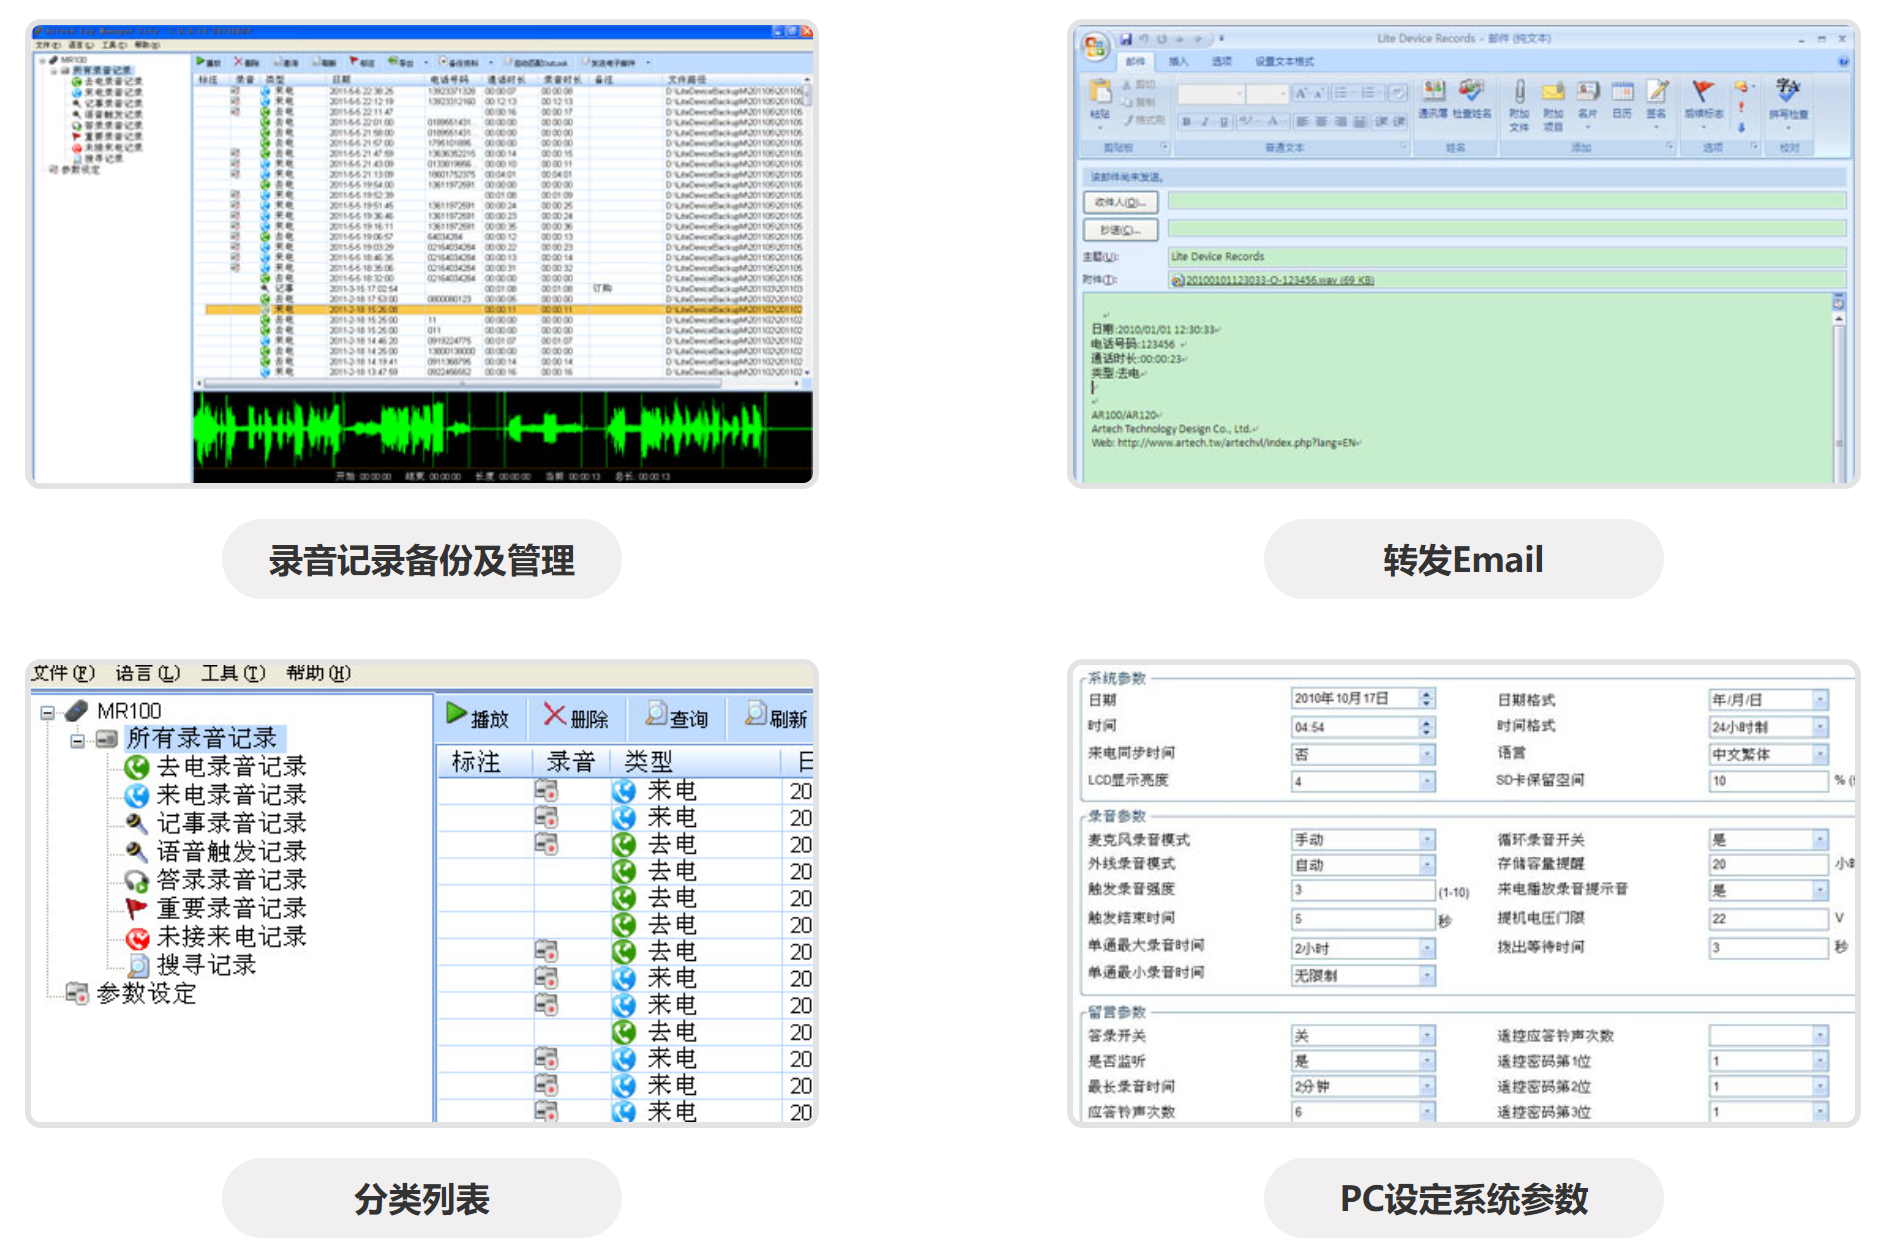Open the 外线录音模式 dropdown showing 自动

(1363, 864)
